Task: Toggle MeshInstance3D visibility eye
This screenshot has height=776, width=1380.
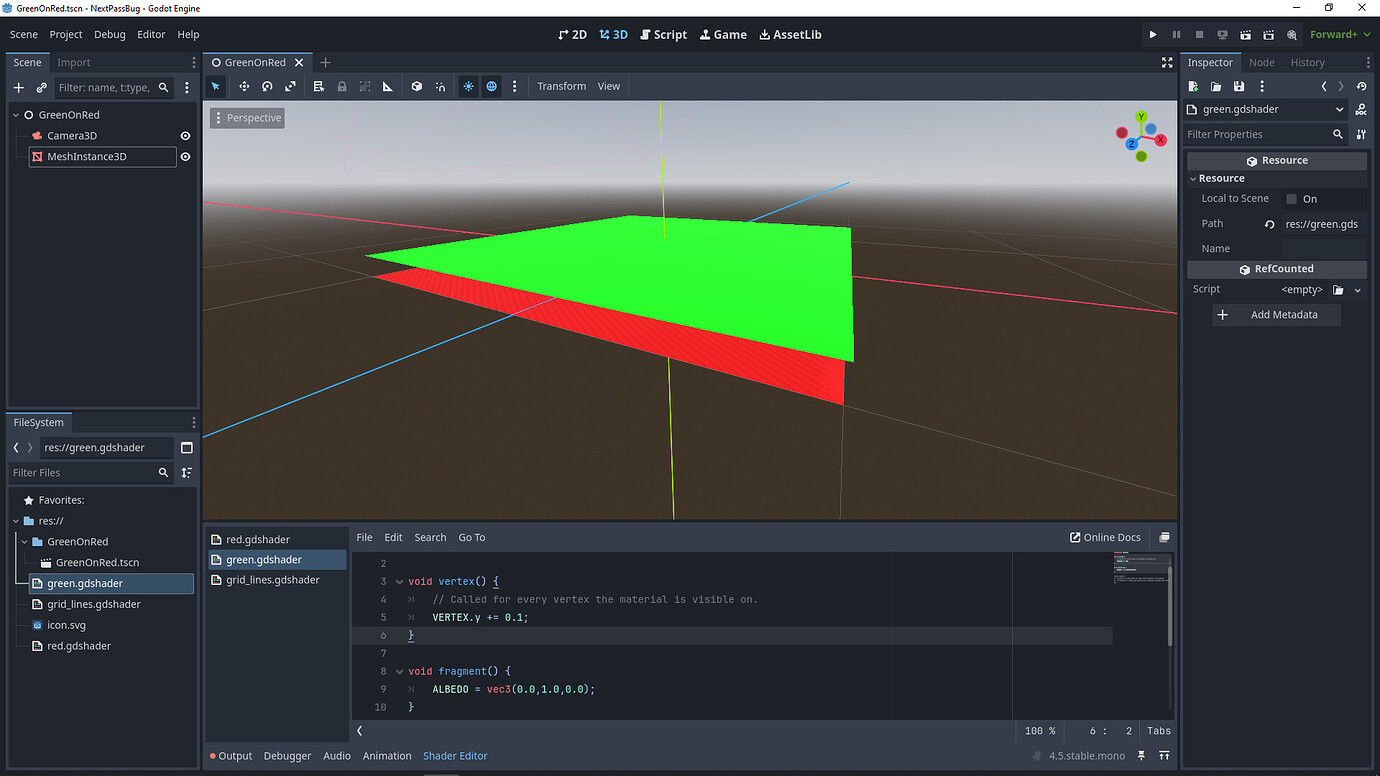Action: tap(185, 157)
